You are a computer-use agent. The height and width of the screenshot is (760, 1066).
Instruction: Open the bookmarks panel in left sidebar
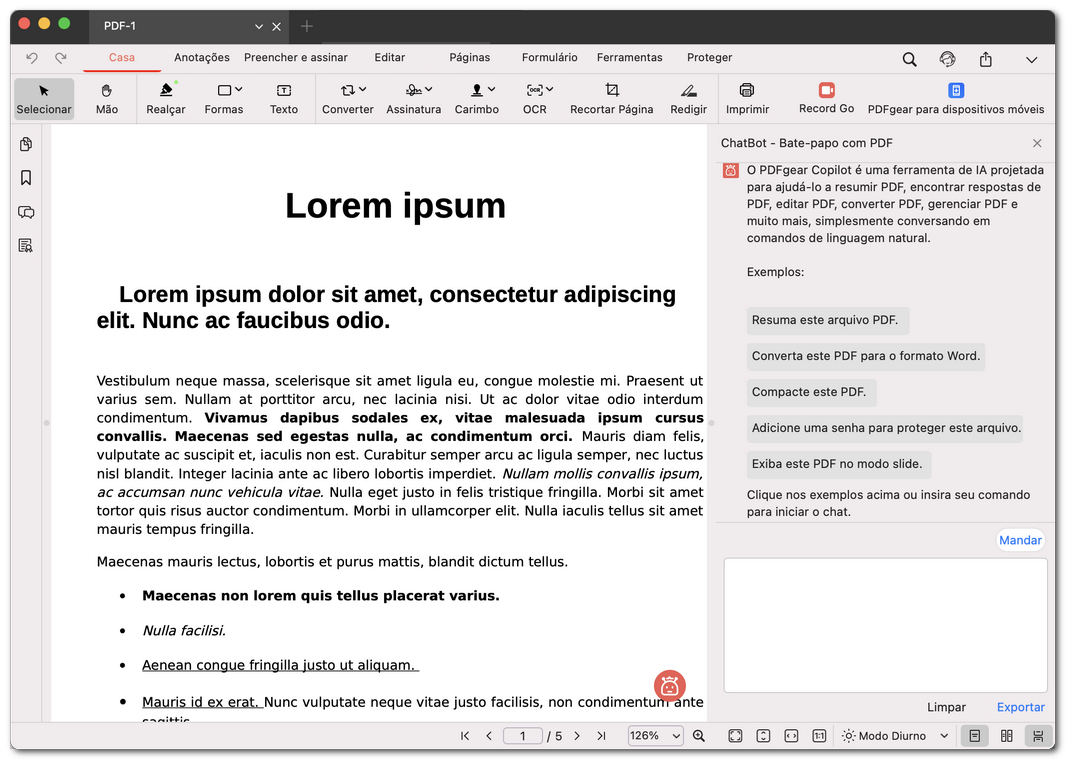coord(26,178)
